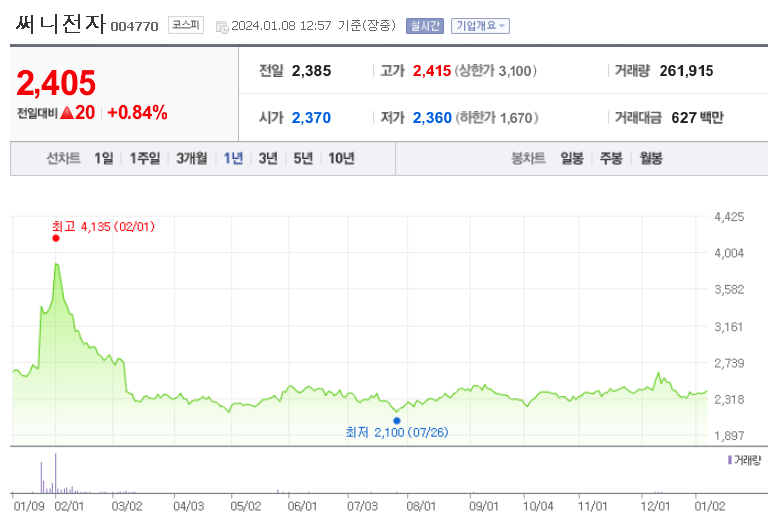Select the 10년 line chart tab
Image resolution: width=768 pixels, height=527 pixels.
coord(341,158)
